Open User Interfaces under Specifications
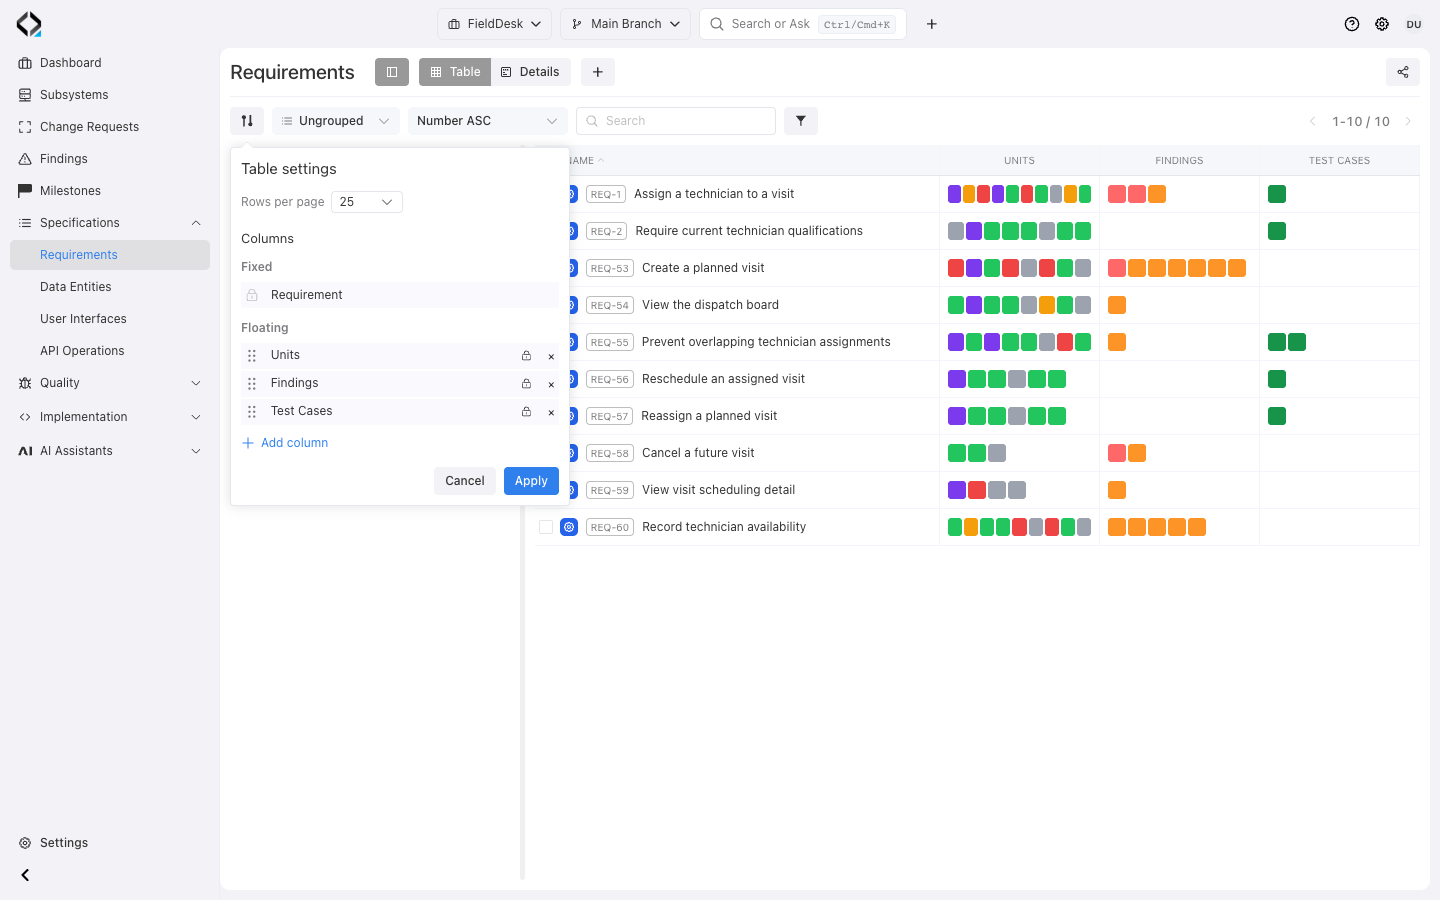 pyautogui.click(x=110, y=319)
